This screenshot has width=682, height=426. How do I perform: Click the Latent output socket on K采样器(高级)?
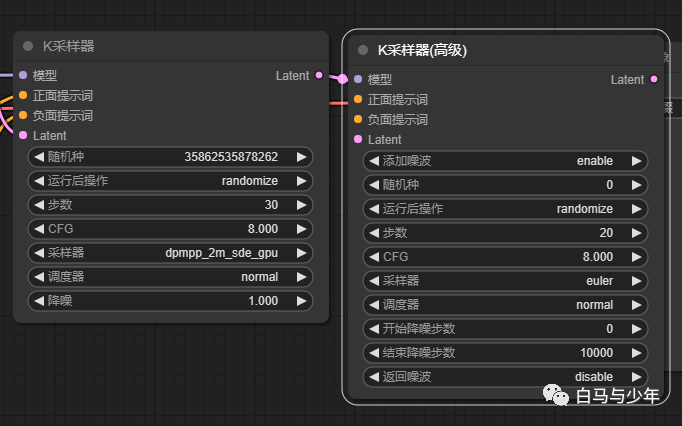click(654, 80)
